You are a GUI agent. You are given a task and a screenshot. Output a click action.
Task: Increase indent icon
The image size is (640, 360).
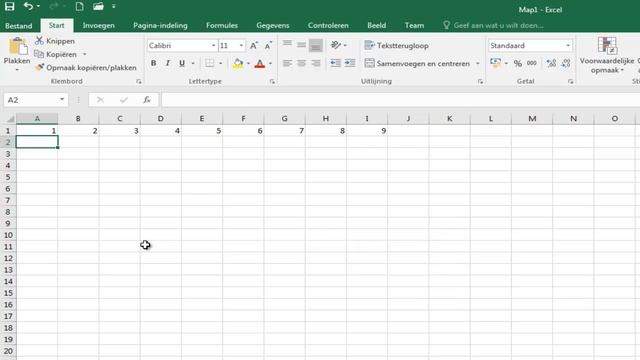(350, 63)
